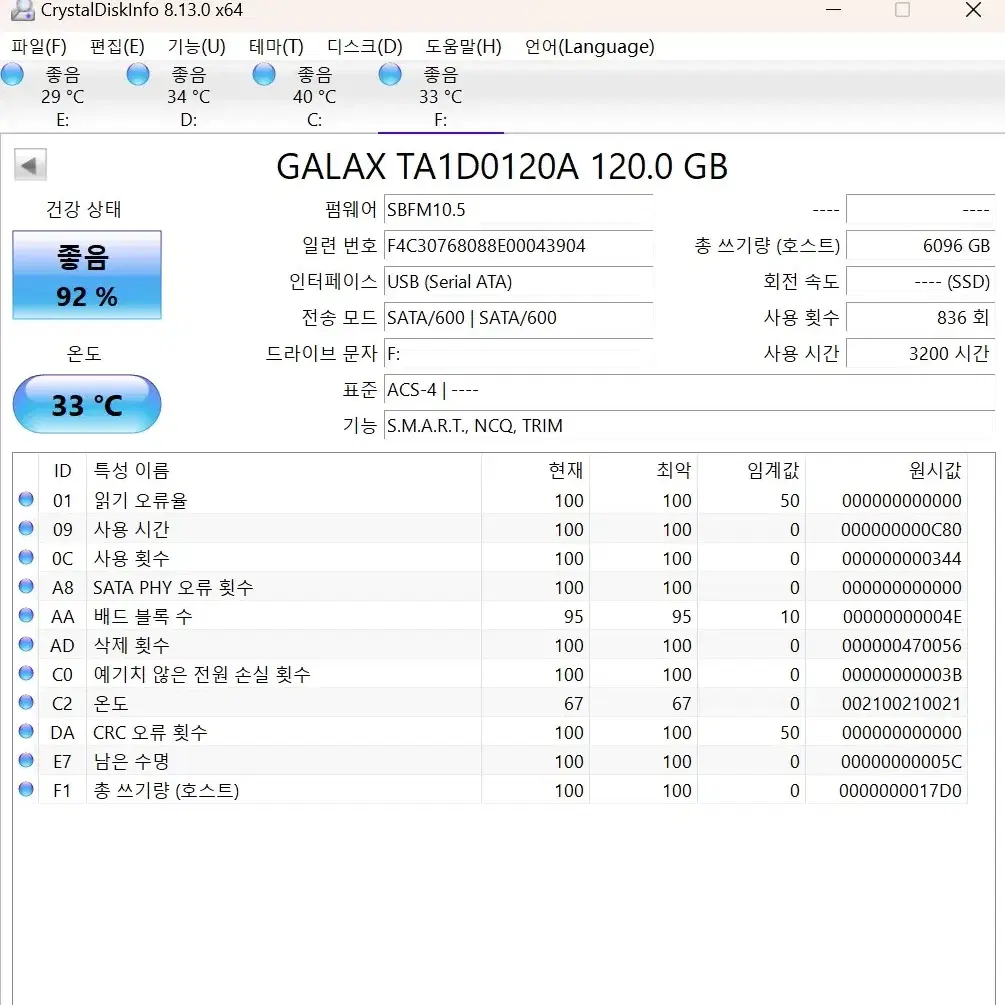The width and height of the screenshot is (1005, 1005).
Task: Click raw value 000000000C80
Action: pos(901,529)
